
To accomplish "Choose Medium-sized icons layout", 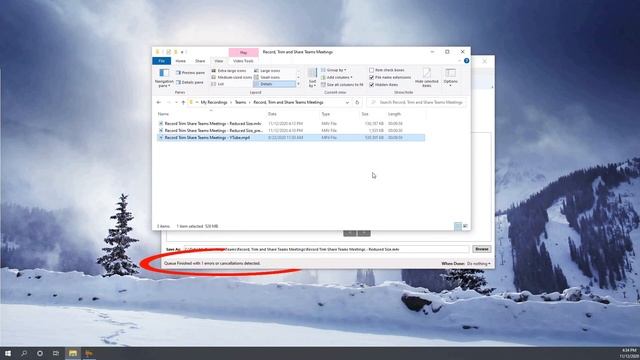I will click(231, 77).
